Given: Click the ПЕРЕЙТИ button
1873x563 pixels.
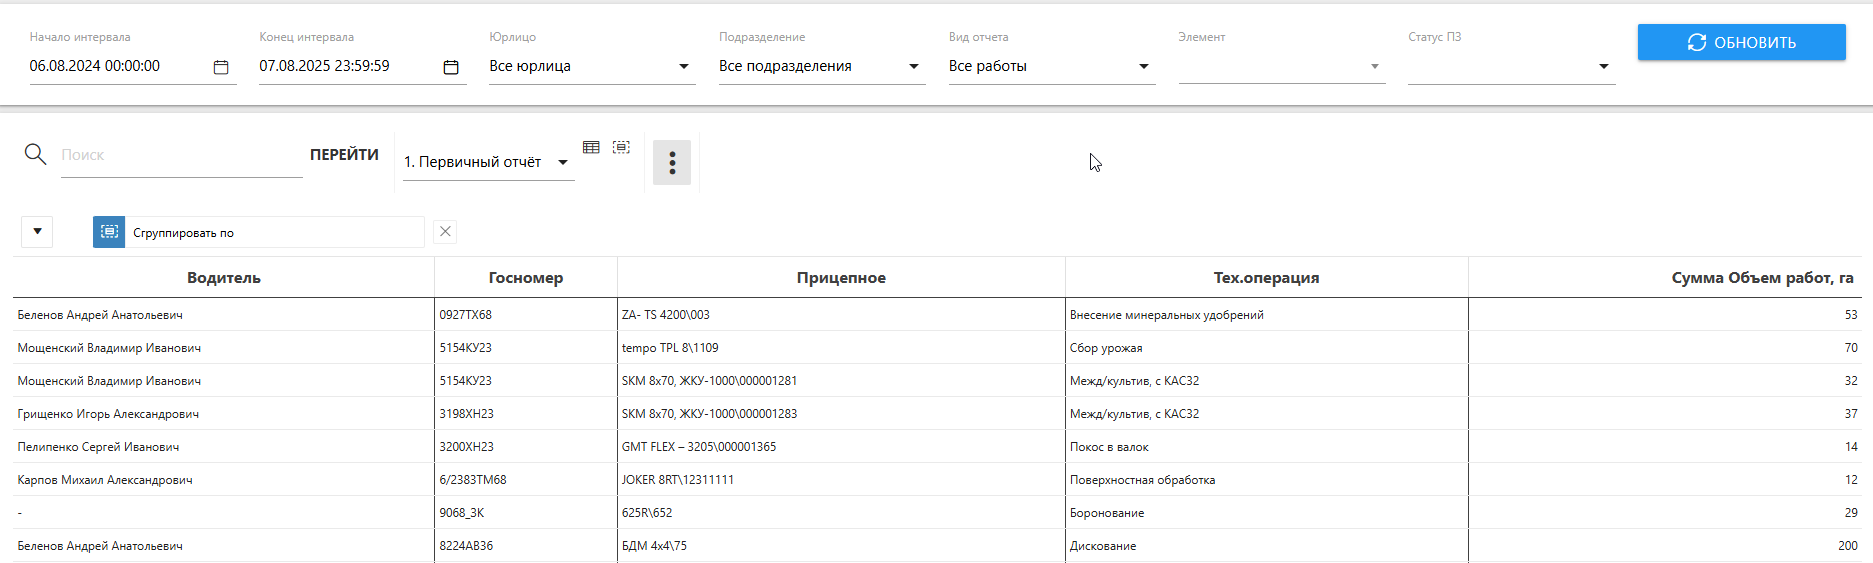Looking at the screenshot, I should (344, 155).
